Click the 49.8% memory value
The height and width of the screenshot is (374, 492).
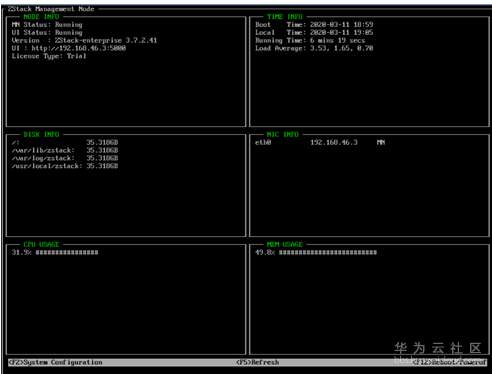point(265,252)
